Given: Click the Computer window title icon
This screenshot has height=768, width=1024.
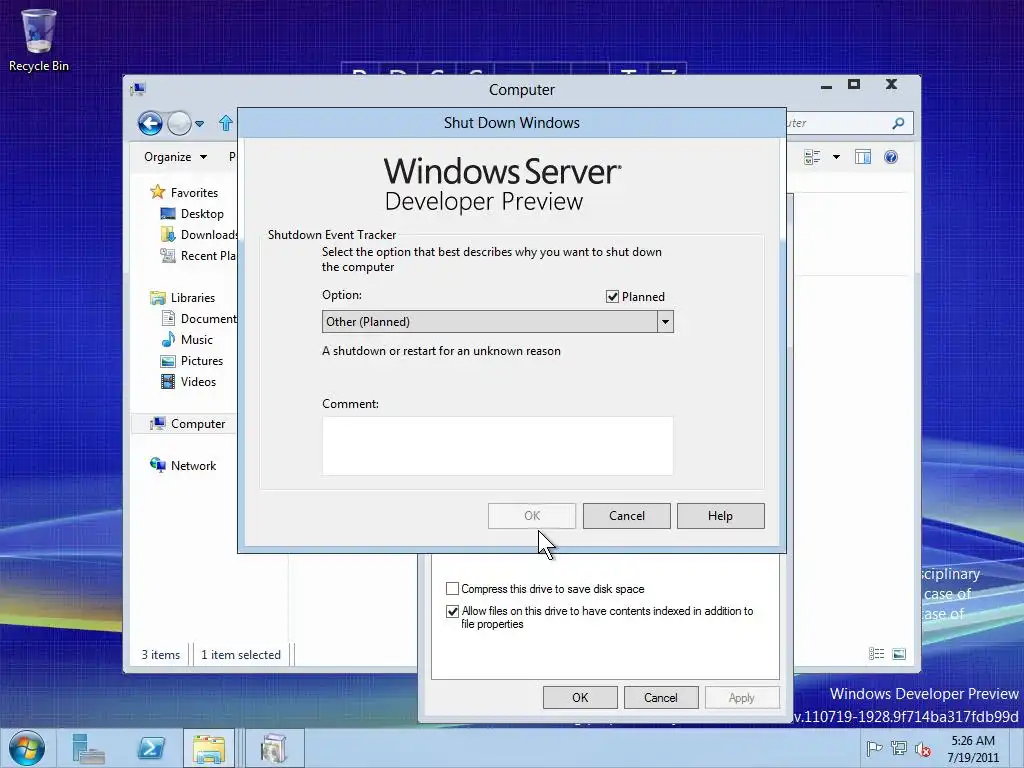Looking at the screenshot, I should coord(138,89).
